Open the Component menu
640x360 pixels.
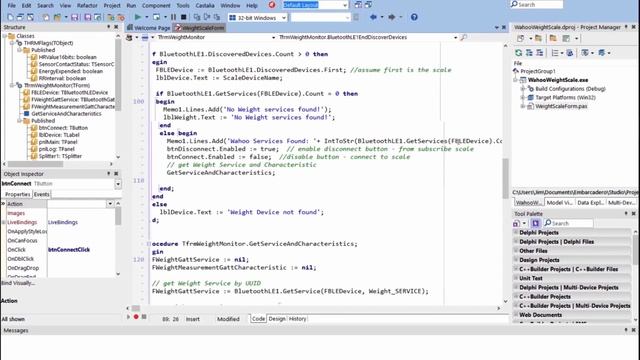tap(156, 5)
